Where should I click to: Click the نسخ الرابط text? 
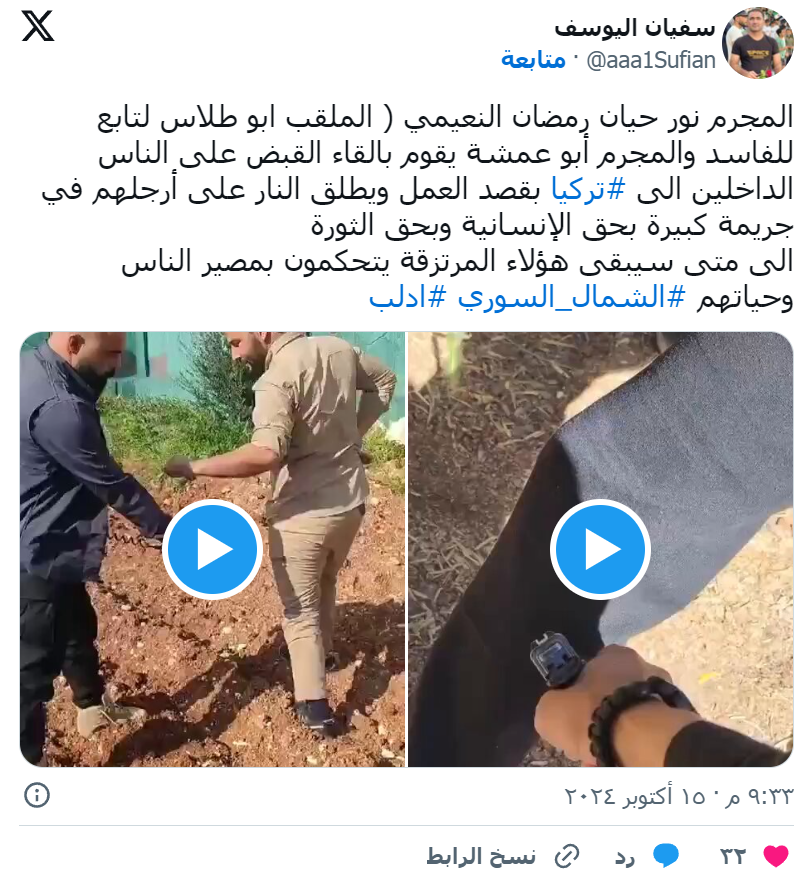point(482,856)
